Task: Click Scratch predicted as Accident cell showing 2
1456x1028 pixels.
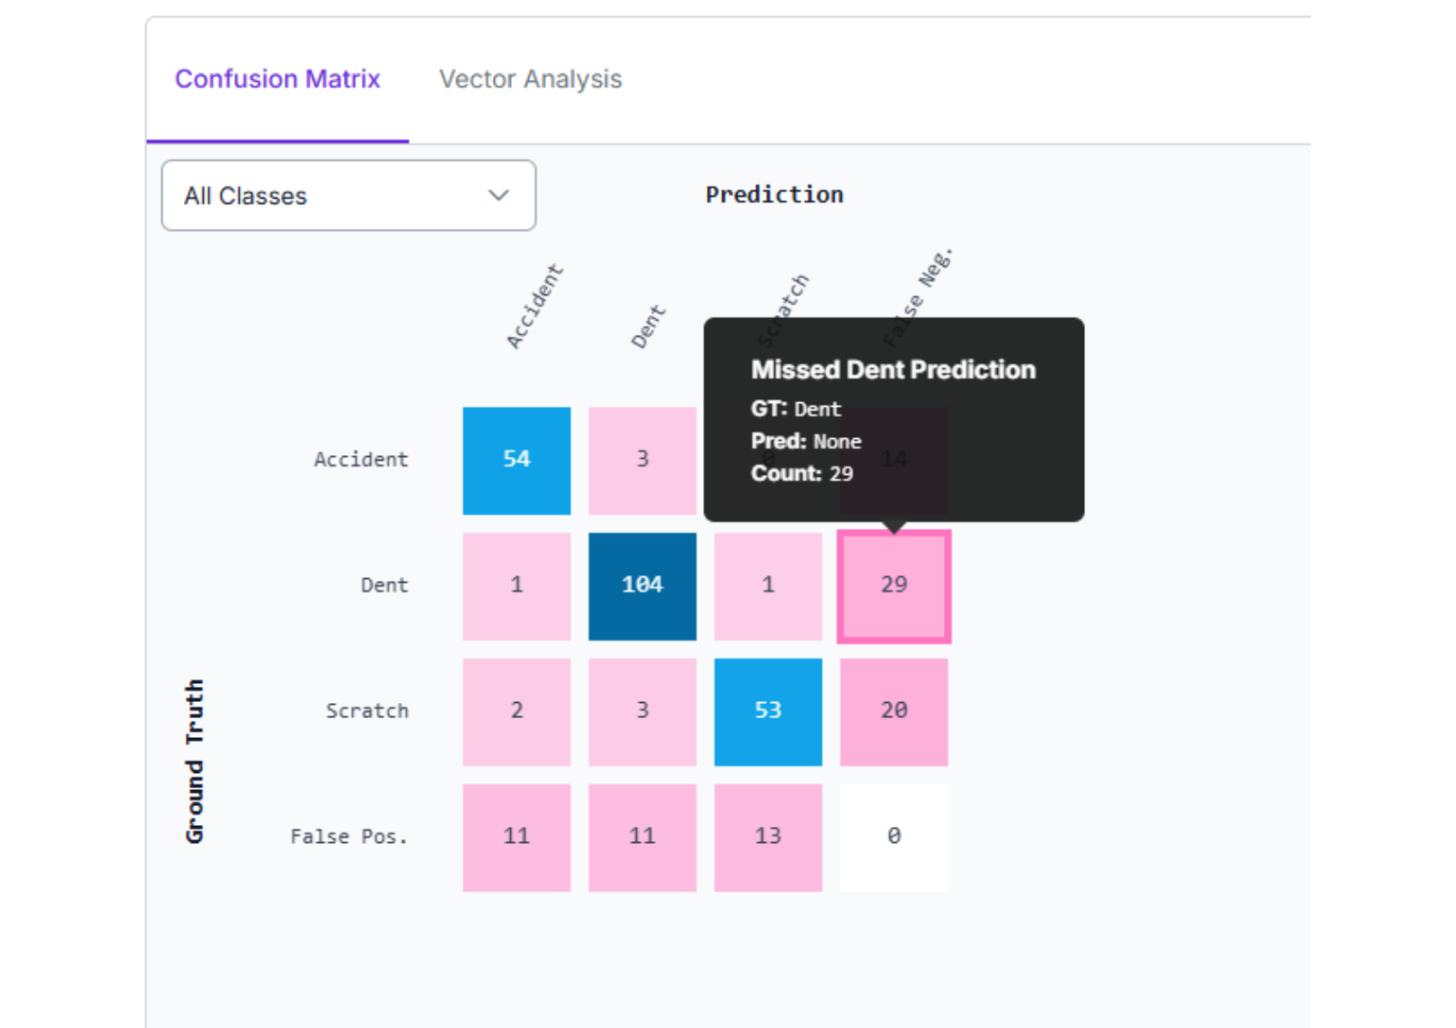Action: click(516, 711)
